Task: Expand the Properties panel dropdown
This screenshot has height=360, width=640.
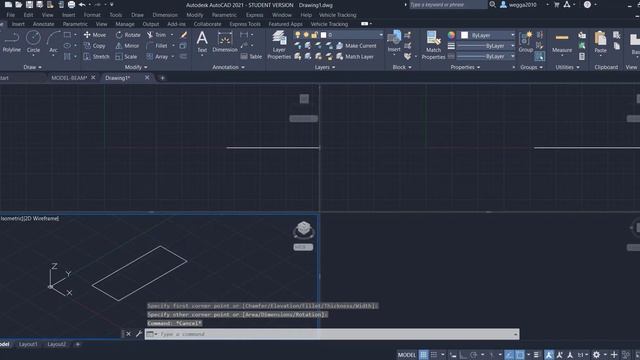Action: pyautogui.click(x=465, y=67)
